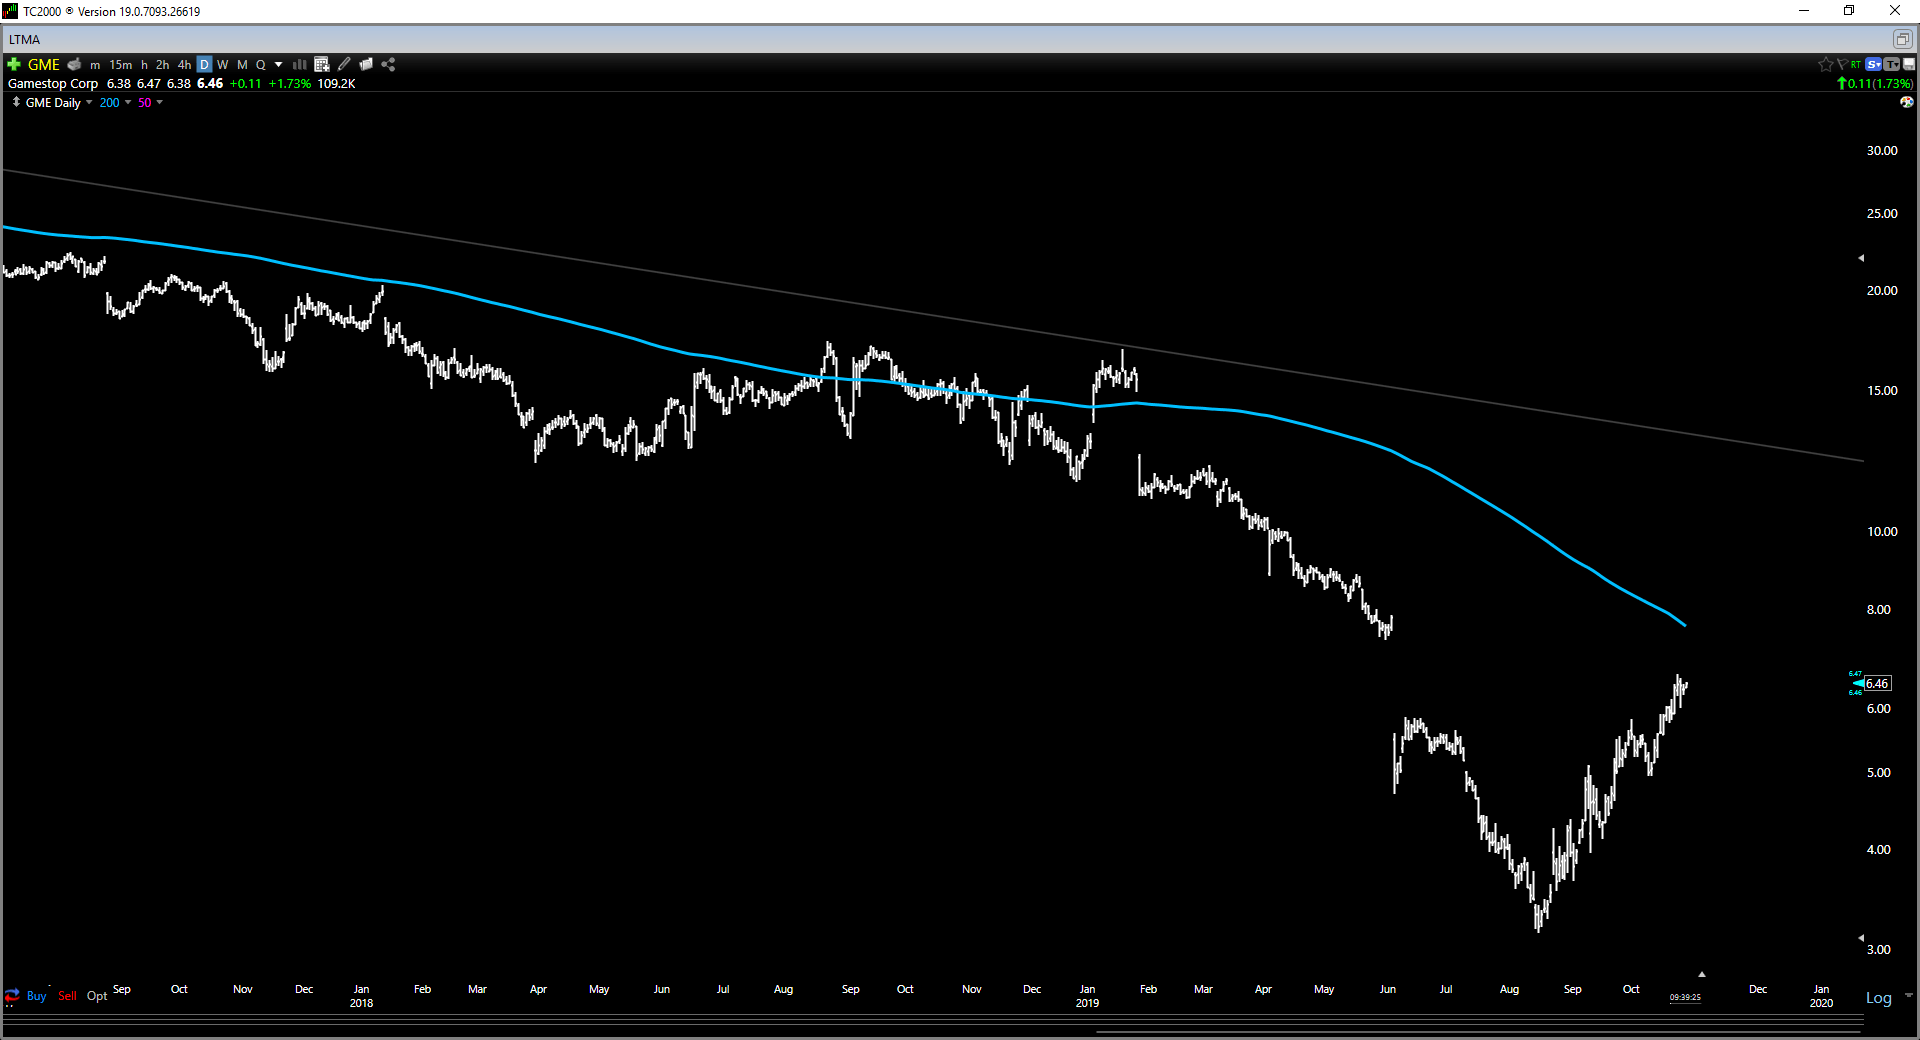Viewport: 1920px width, 1040px height.
Task: Open the gray T time-link dropdown
Action: point(1891,64)
